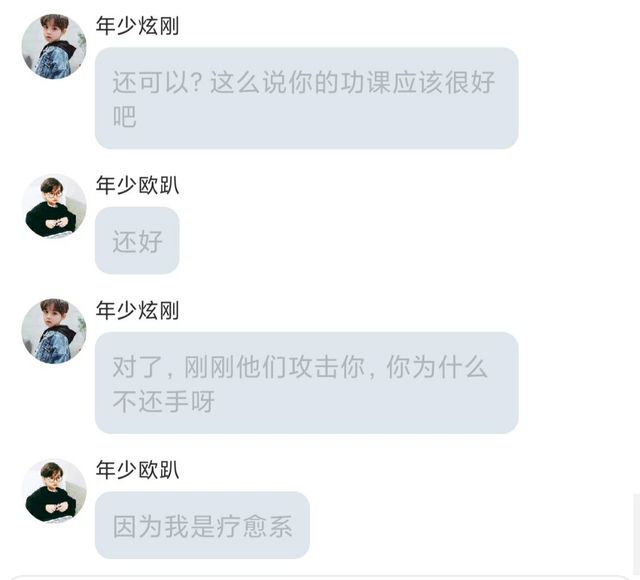Tap the 年少欧趴 avatar above 还好 message
This screenshot has height=580, width=640.
pyautogui.click(x=54, y=206)
